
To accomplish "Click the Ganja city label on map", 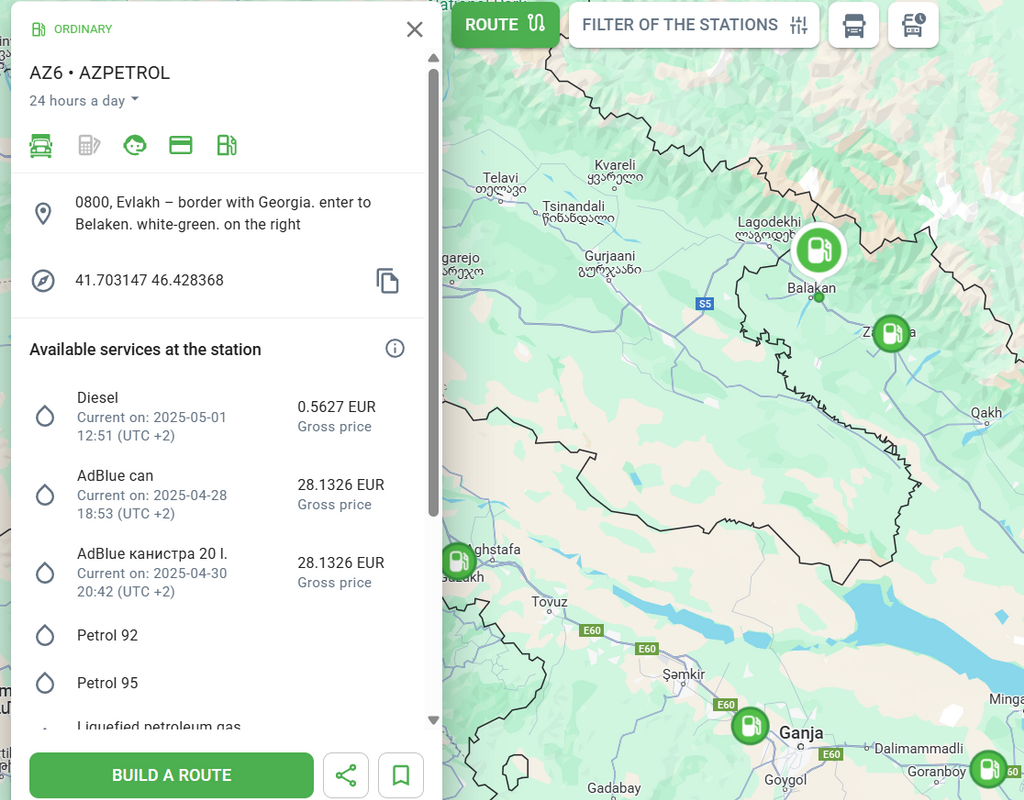I will tap(801, 733).
